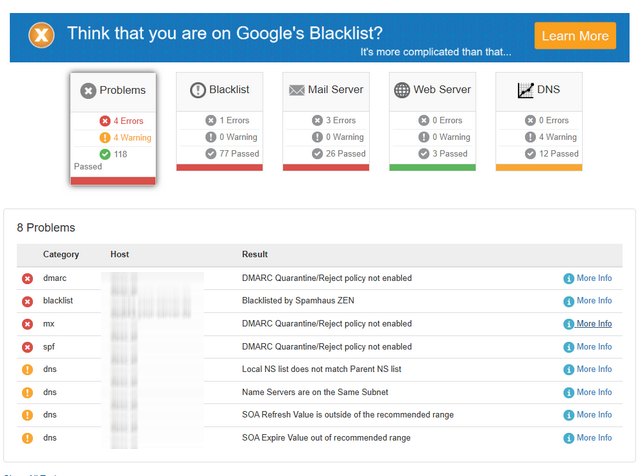Click the Web Server globe icon
640x476 pixels.
click(x=403, y=90)
